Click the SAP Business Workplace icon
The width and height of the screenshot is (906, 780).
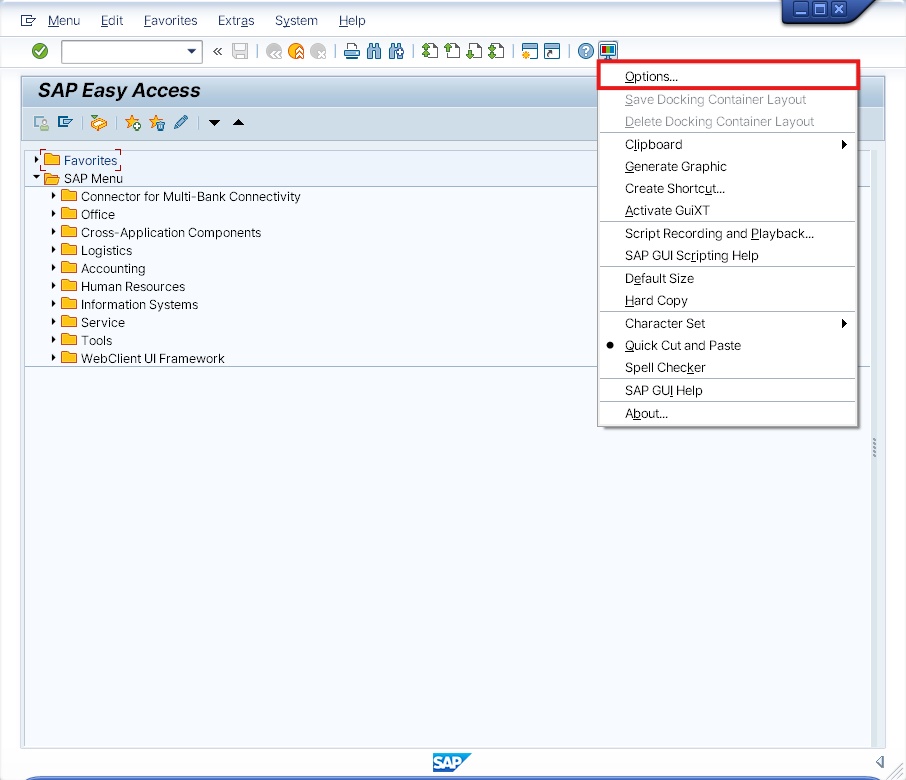tap(99, 122)
